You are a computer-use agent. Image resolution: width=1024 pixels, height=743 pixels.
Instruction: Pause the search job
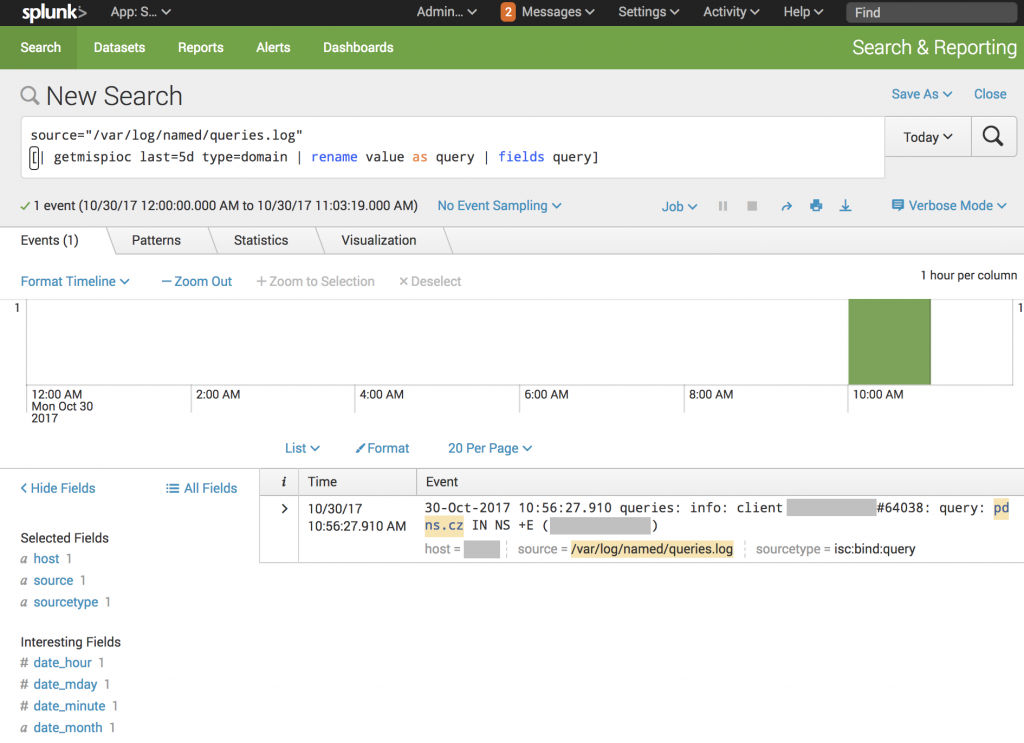[722, 206]
